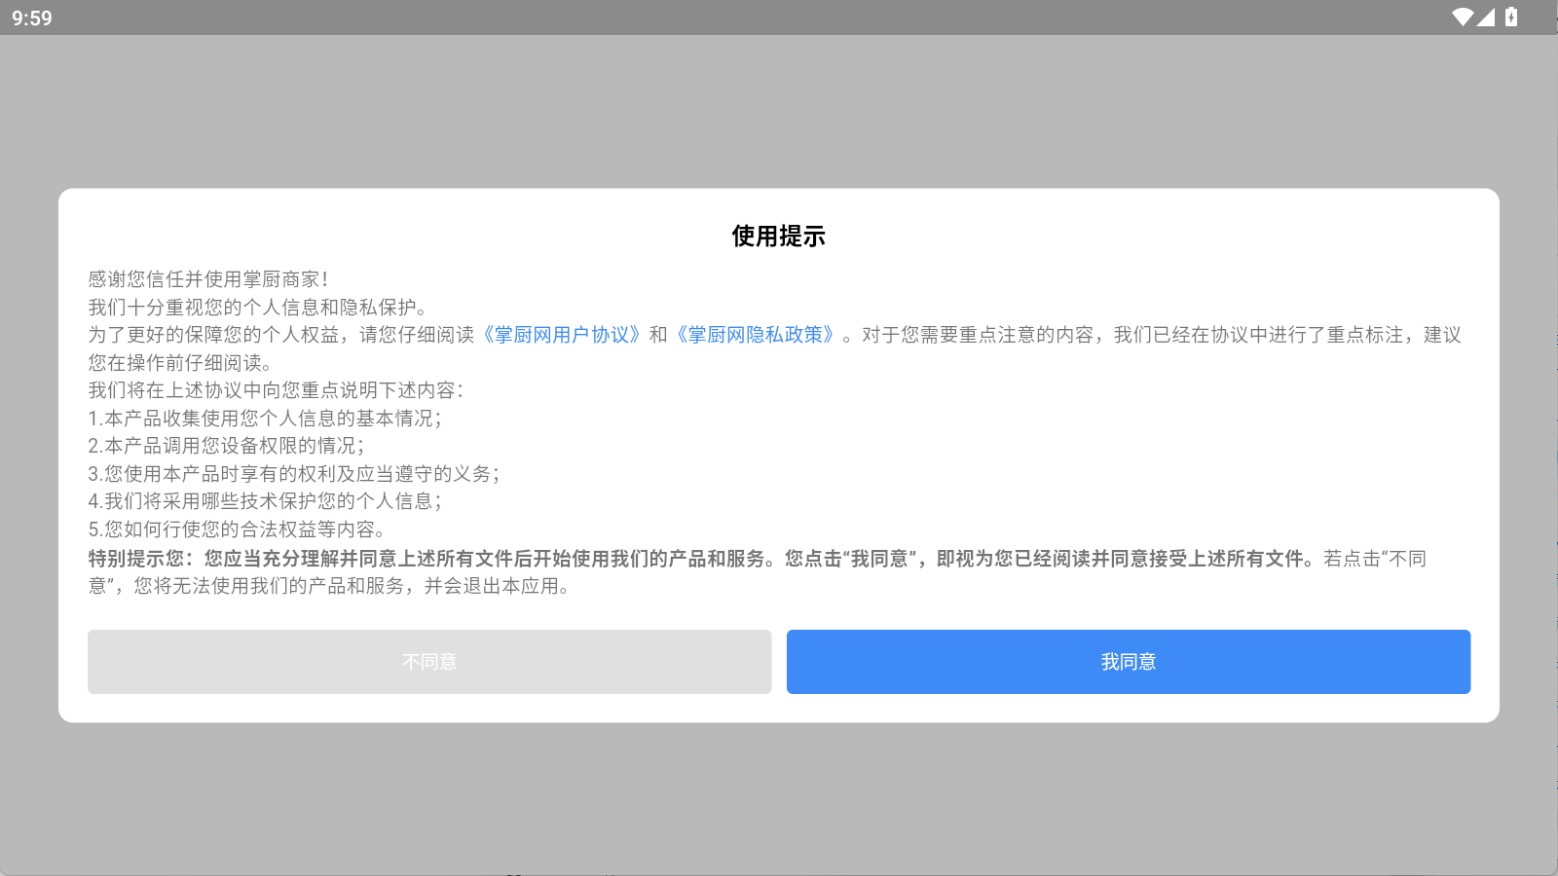The width and height of the screenshot is (1558, 876).
Task: Click the 使用提示 dialog title
Action: (x=779, y=236)
